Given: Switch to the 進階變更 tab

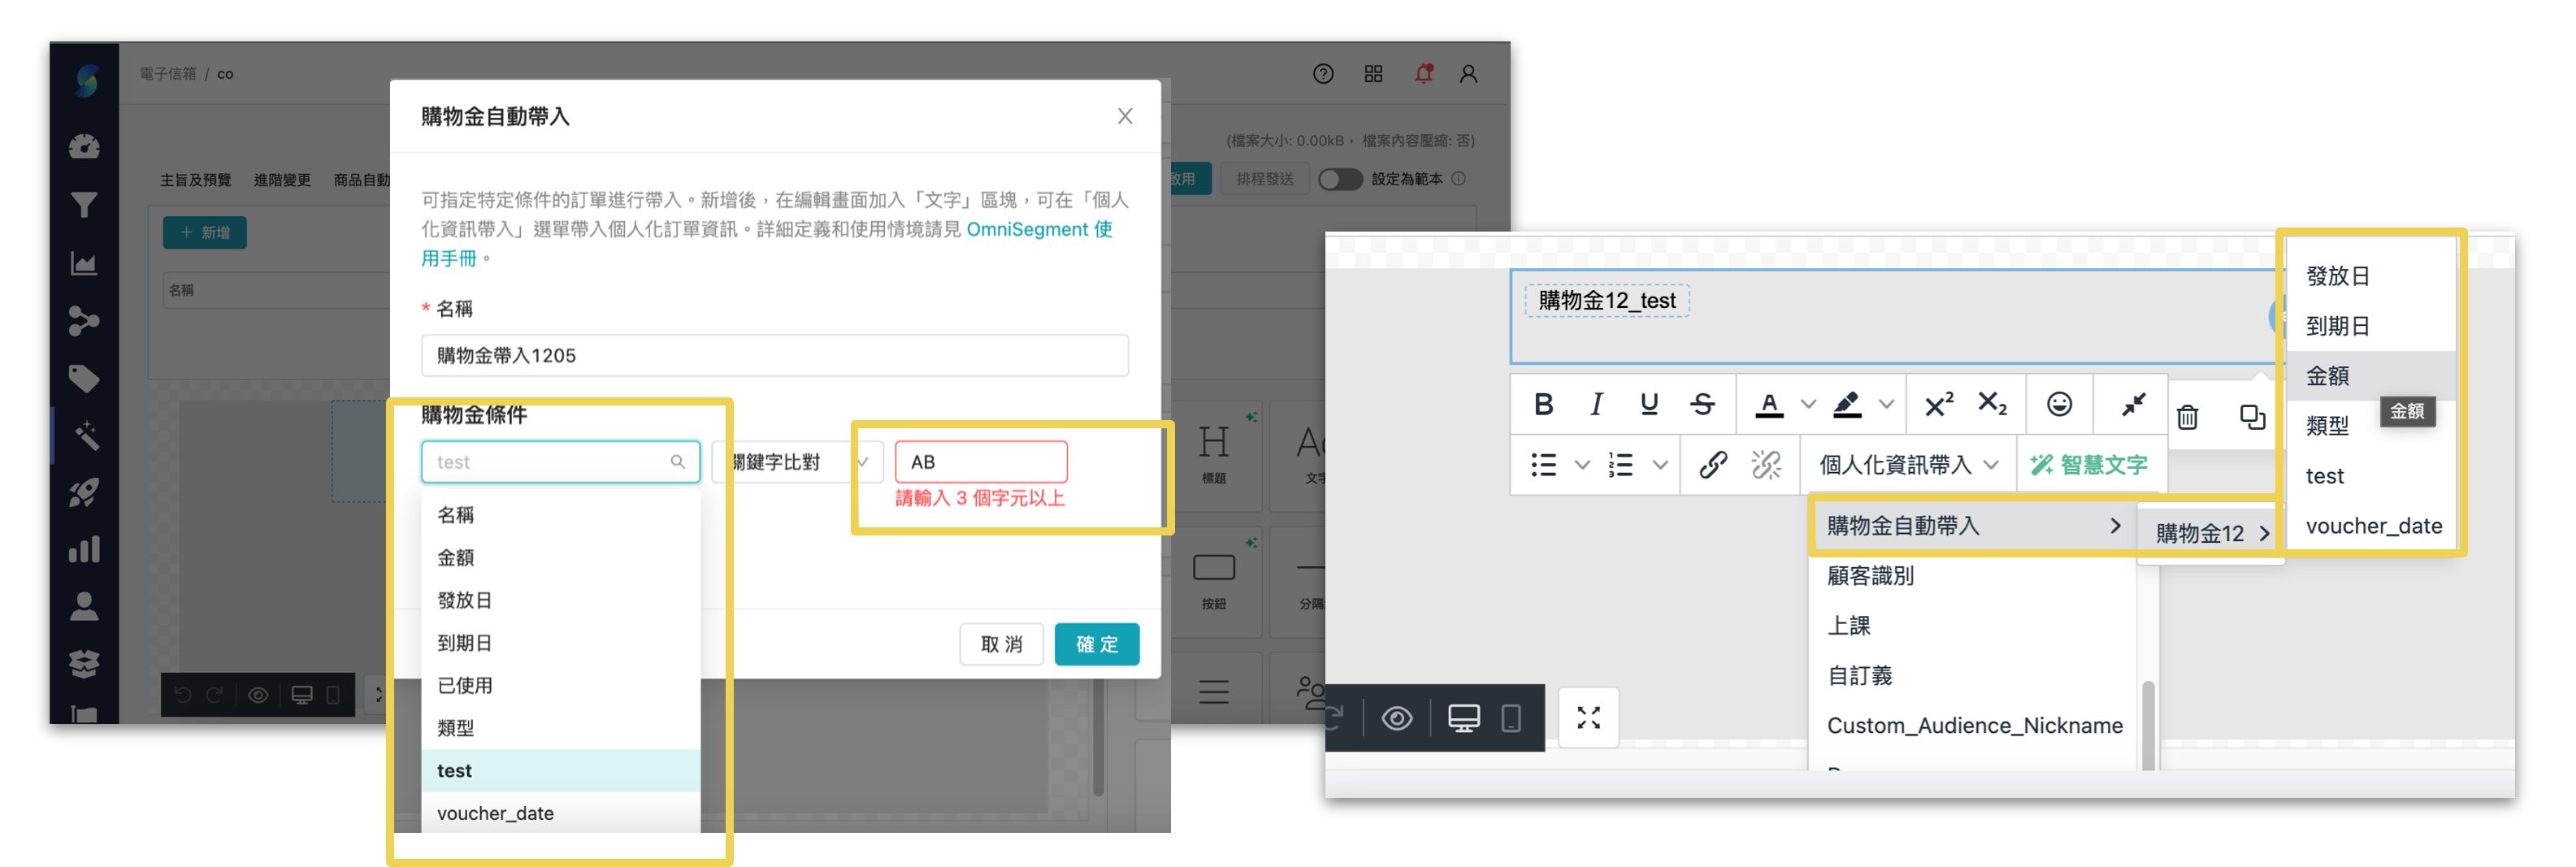Looking at the screenshot, I should tap(281, 180).
